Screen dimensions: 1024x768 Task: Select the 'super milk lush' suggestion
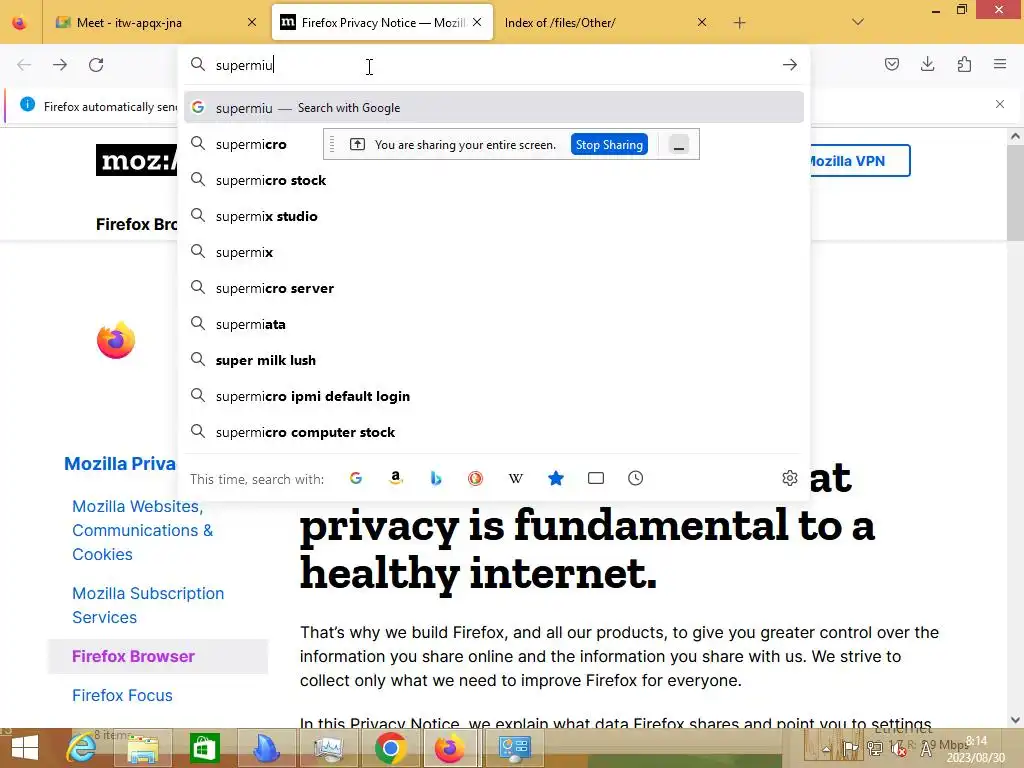click(494, 360)
